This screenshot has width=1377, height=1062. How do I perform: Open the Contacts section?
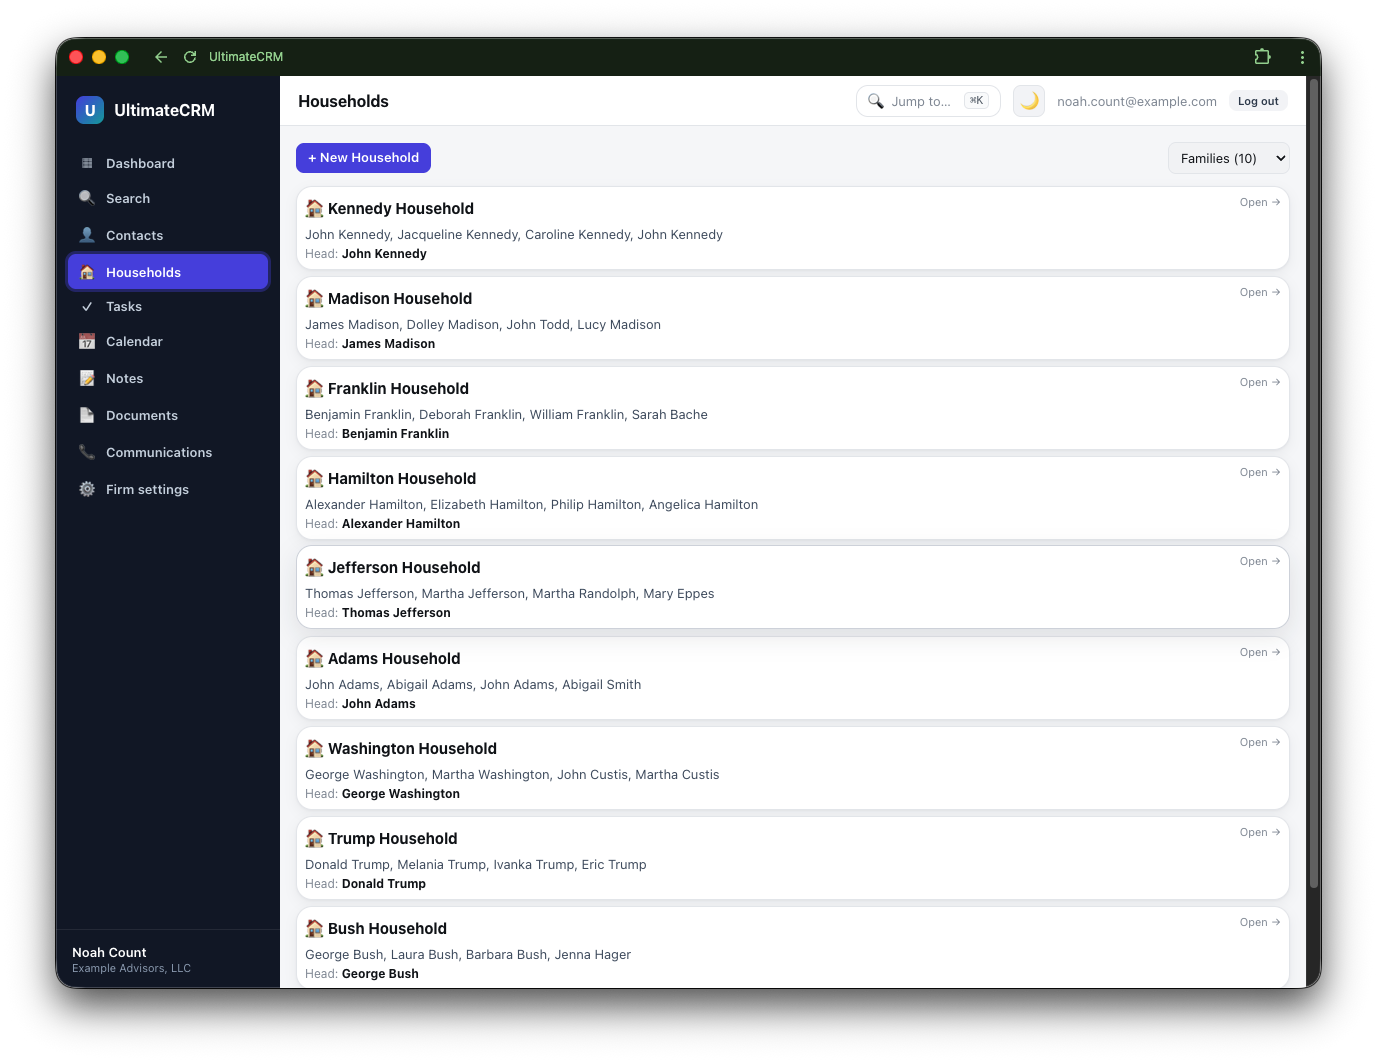click(x=168, y=235)
